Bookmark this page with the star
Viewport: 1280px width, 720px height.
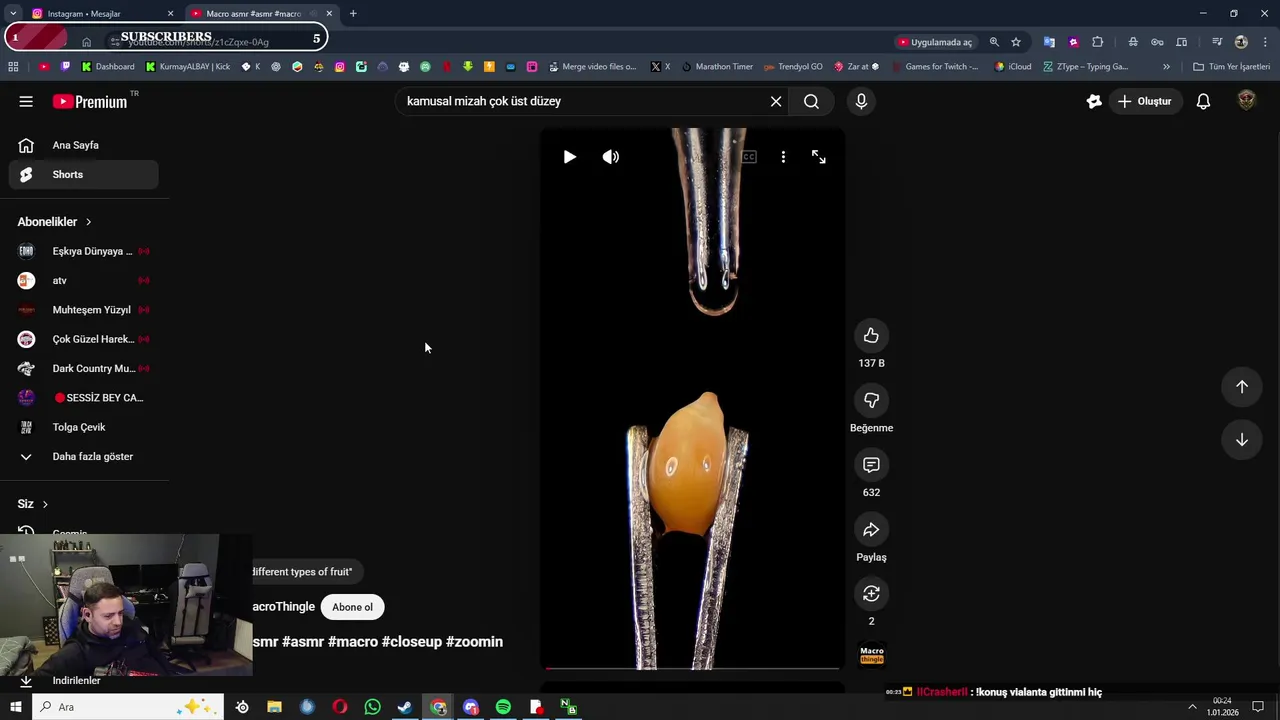1016,42
